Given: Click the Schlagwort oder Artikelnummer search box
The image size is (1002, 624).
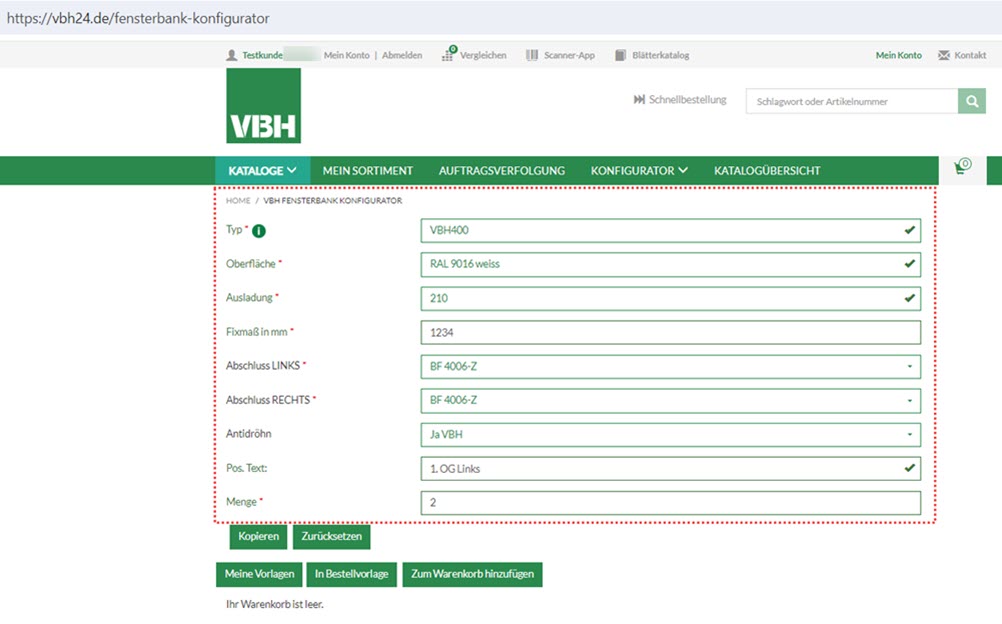Looking at the screenshot, I should click(x=852, y=101).
